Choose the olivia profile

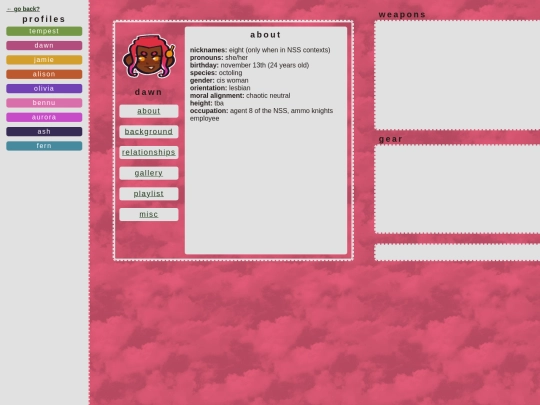click(44, 89)
